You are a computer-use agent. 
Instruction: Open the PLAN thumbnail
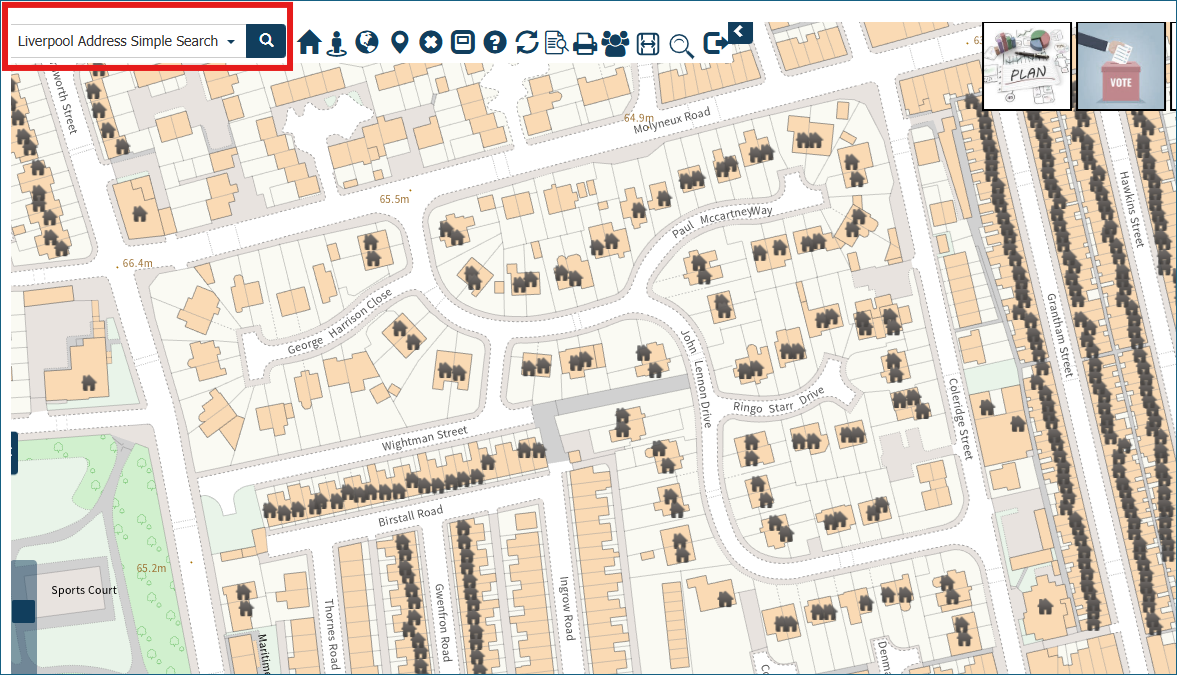(1027, 66)
